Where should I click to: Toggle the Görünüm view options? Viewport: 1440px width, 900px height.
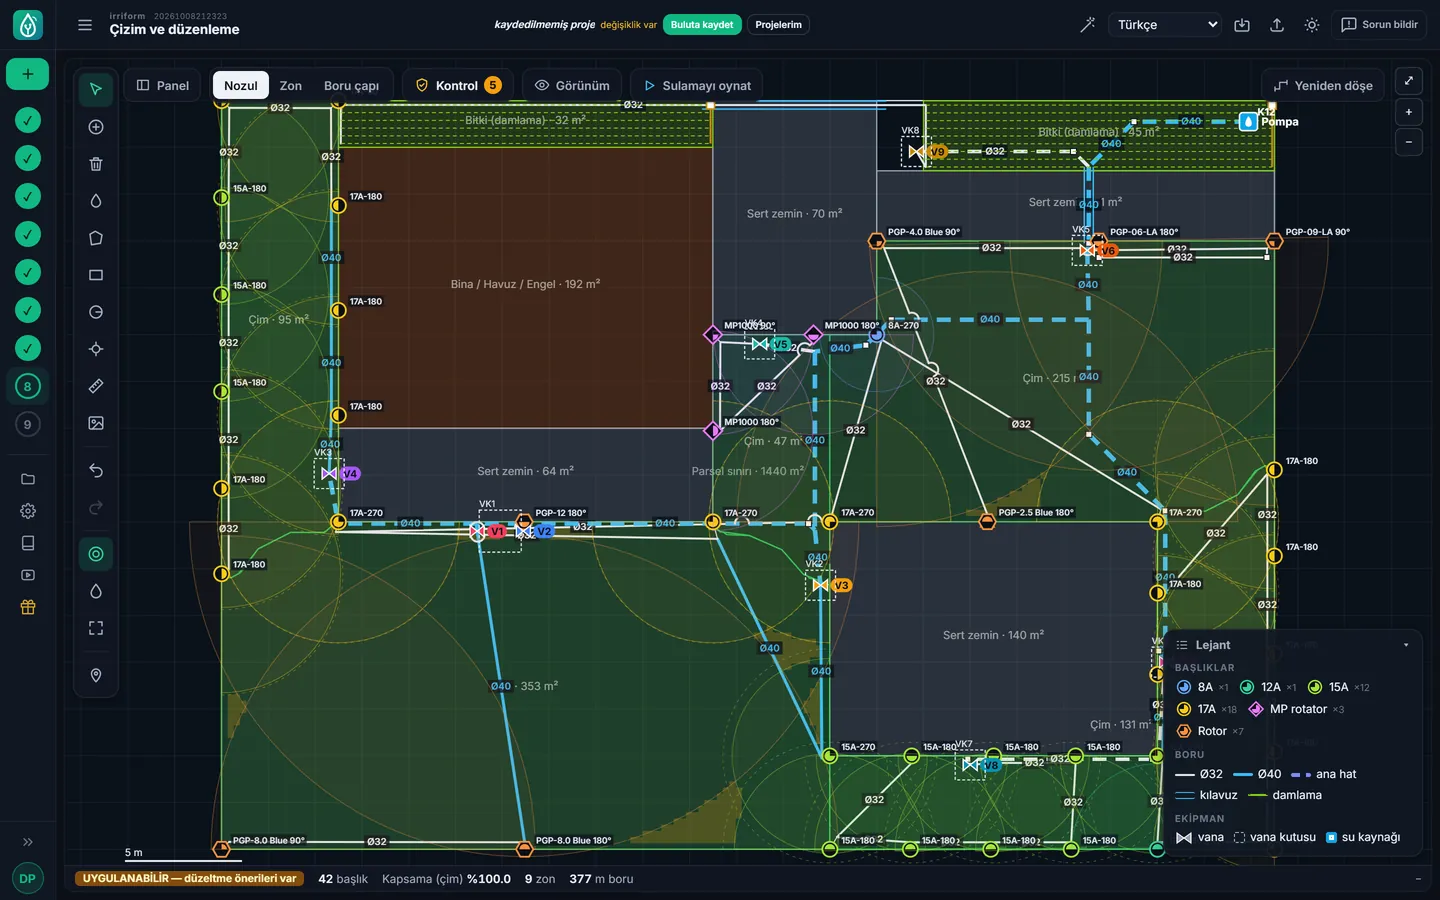pos(573,85)
